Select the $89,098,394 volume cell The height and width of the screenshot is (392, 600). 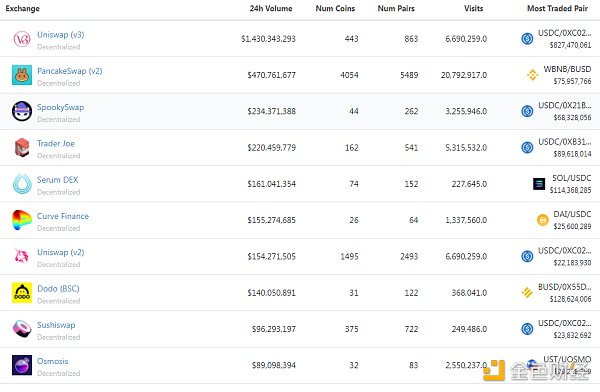point(274,365)
